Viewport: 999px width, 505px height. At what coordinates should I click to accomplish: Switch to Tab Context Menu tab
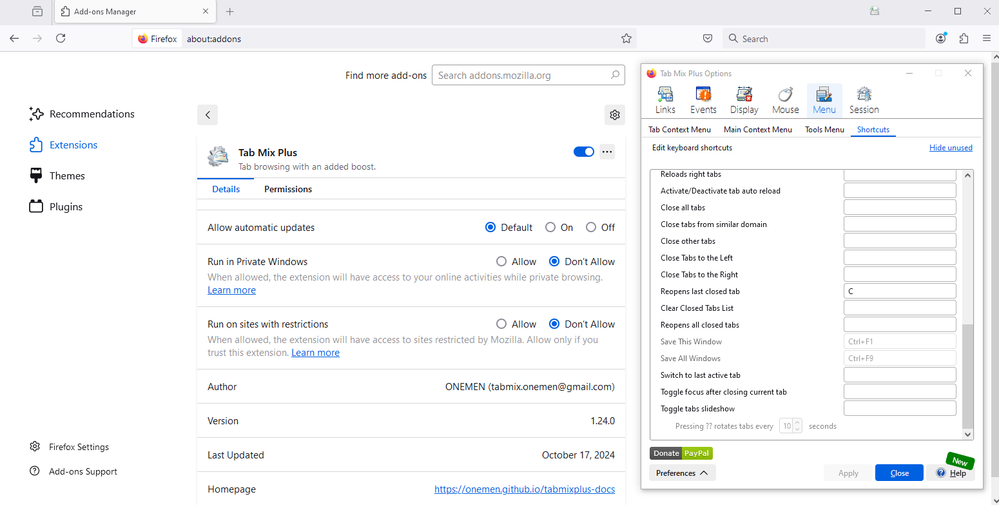[679, 129]
